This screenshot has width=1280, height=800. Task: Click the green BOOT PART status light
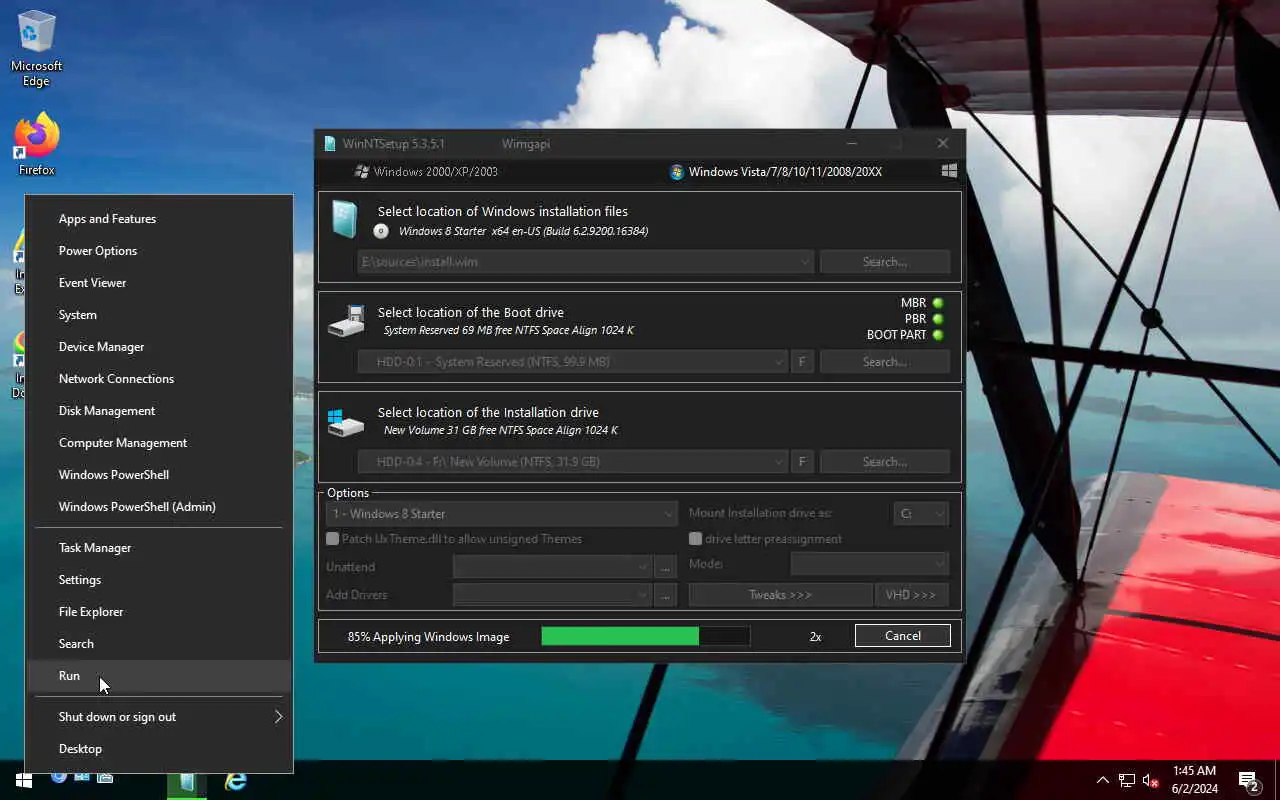938,335
